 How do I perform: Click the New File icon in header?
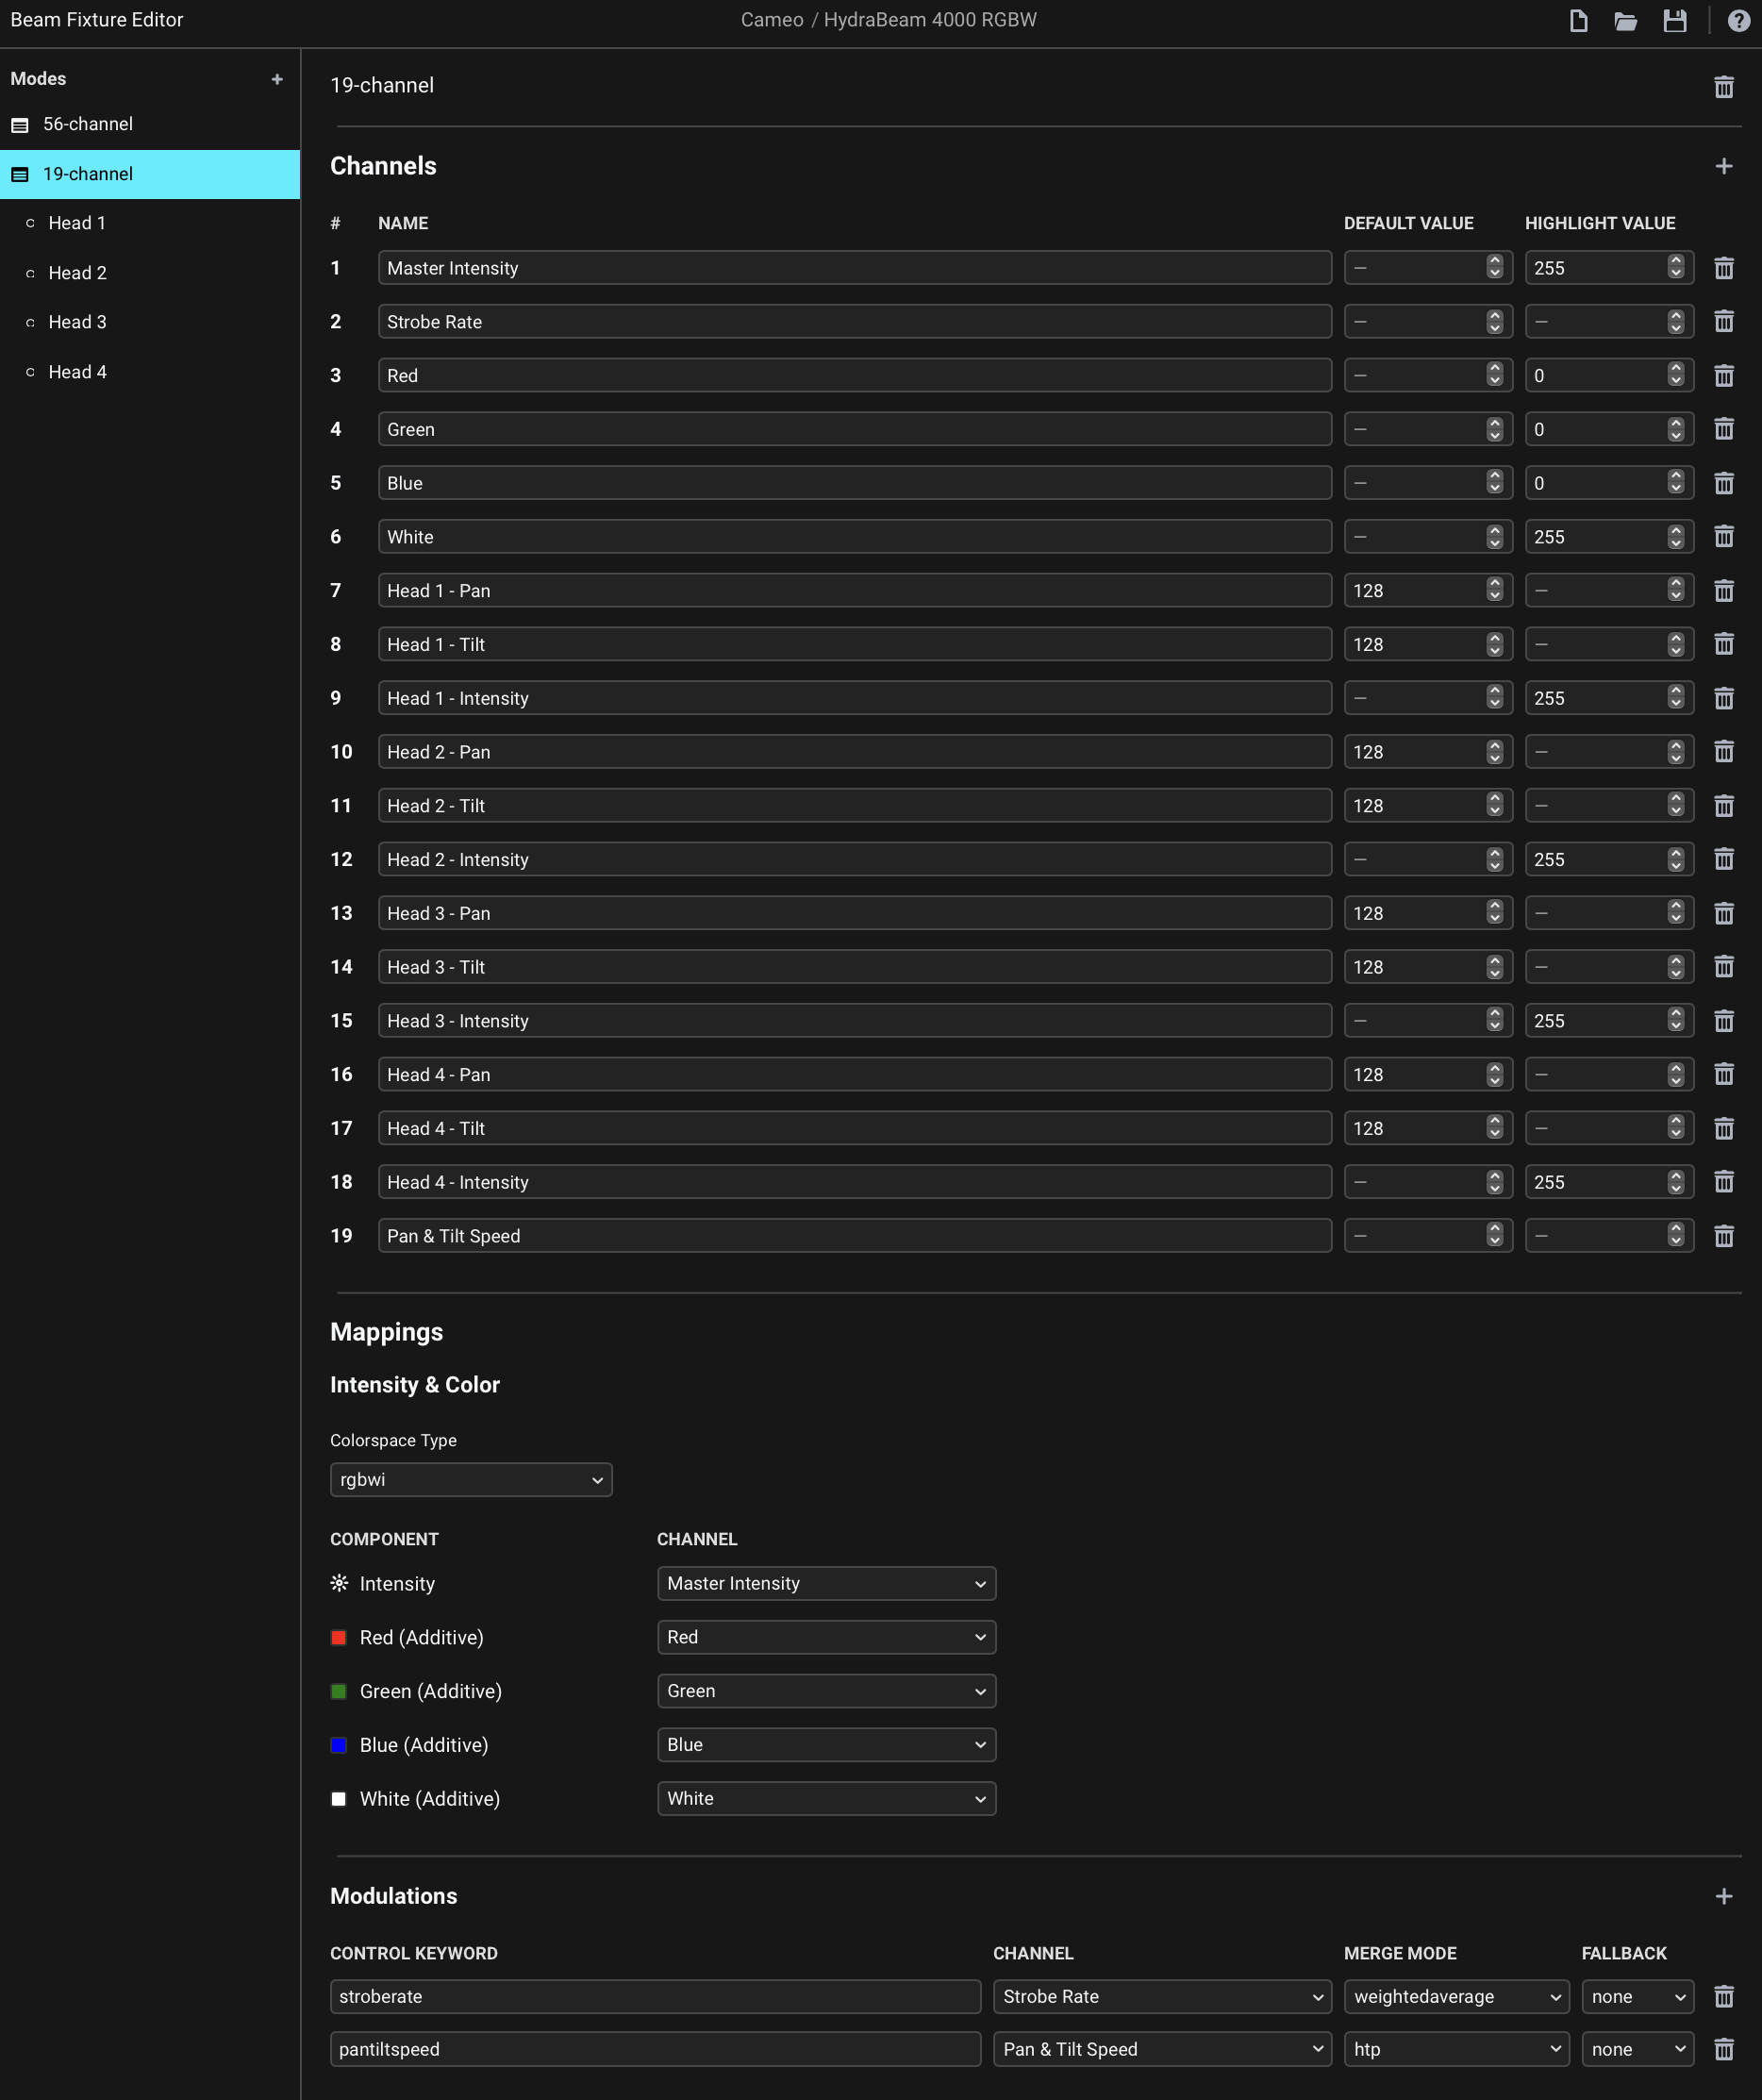point(1578,21)
